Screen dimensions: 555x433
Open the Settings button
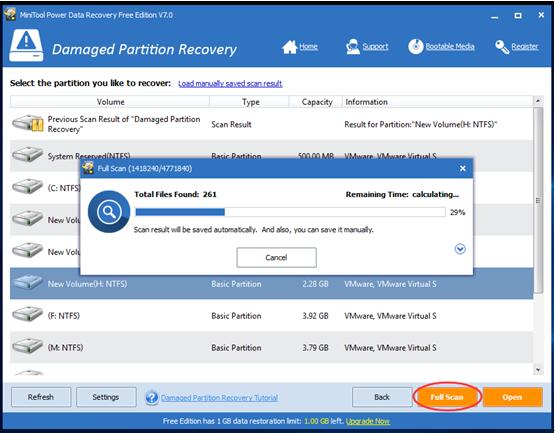pos(106,397)
